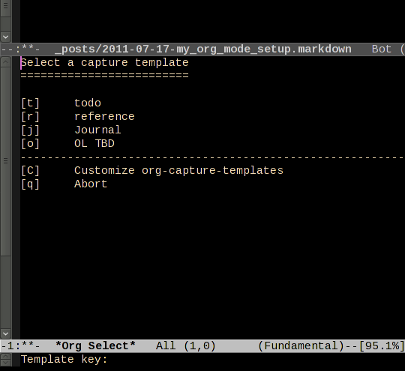Click the [r] key label

coord(30,117)
